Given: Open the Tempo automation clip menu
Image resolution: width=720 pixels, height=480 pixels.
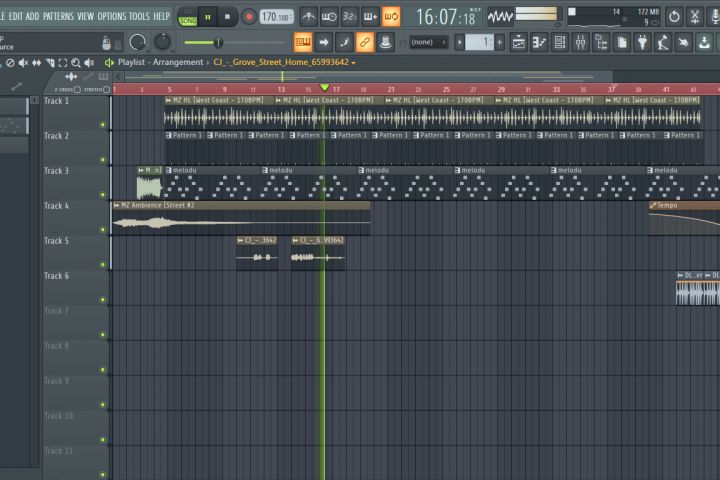Looking at the screenshot, I should [652, 205].
